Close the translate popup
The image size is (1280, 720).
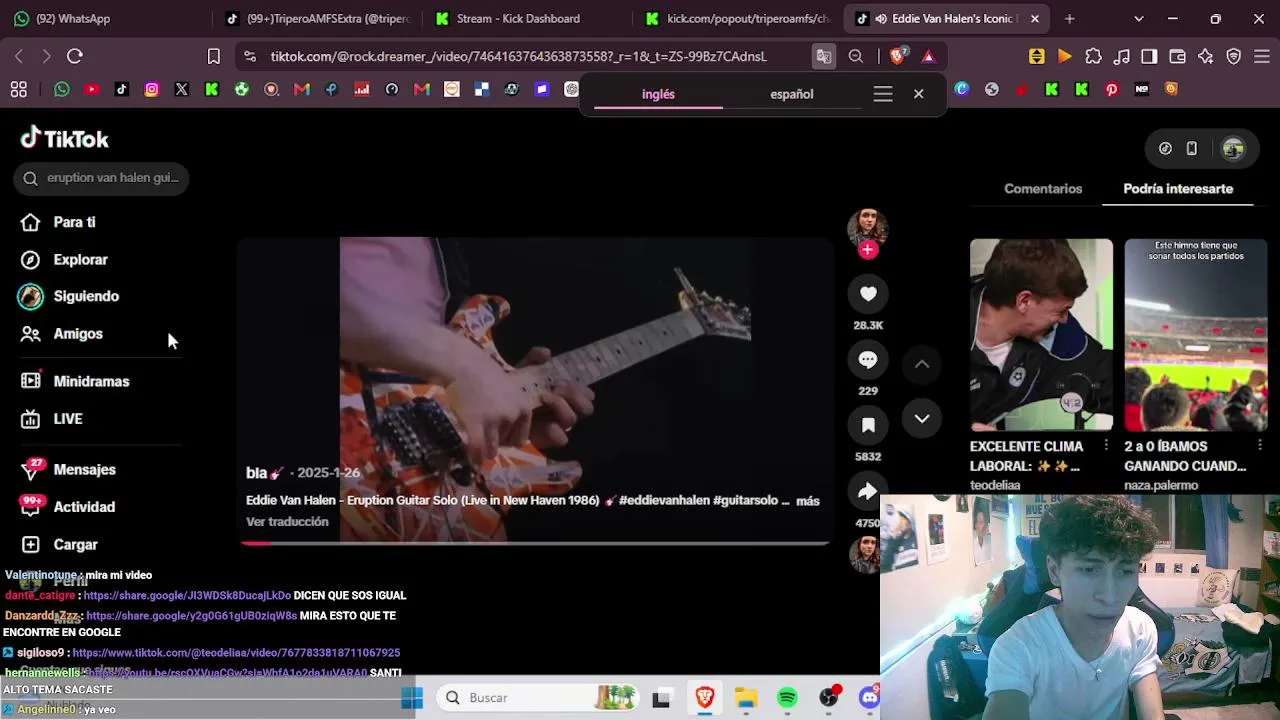point(918,94)
